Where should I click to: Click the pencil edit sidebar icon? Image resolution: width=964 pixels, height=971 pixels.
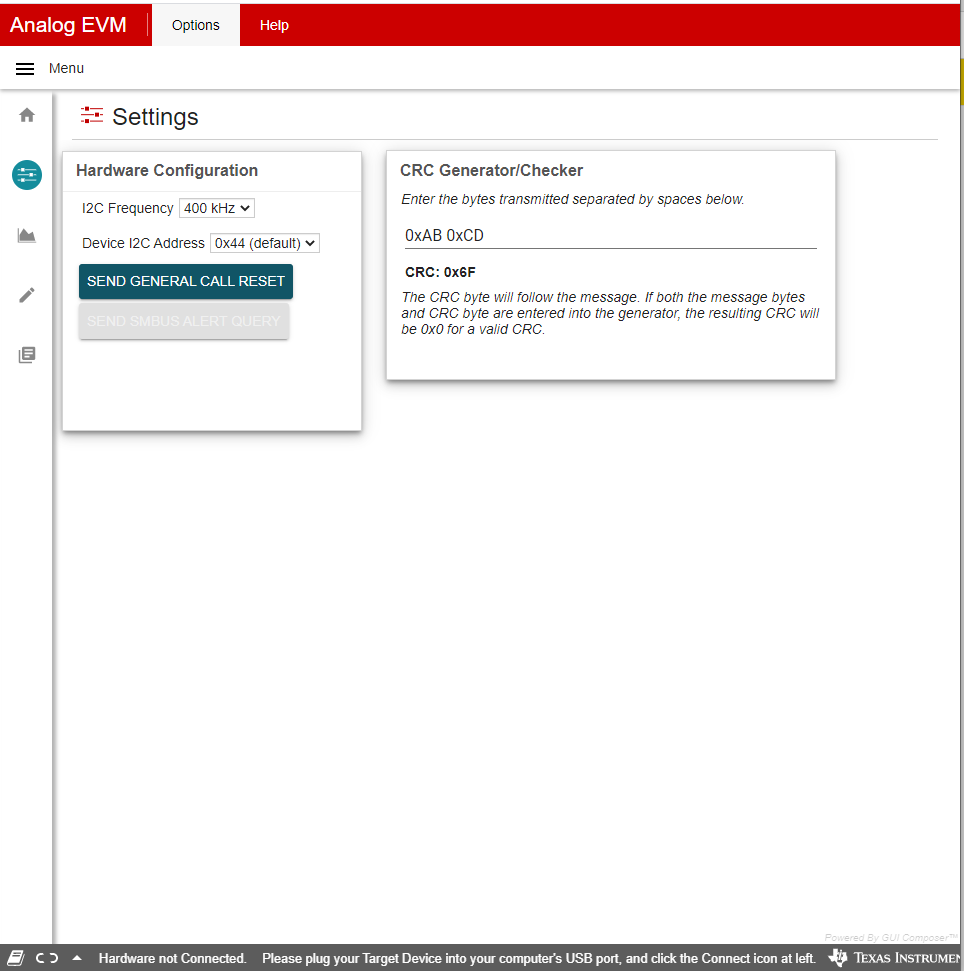click(x=27, y=295)
